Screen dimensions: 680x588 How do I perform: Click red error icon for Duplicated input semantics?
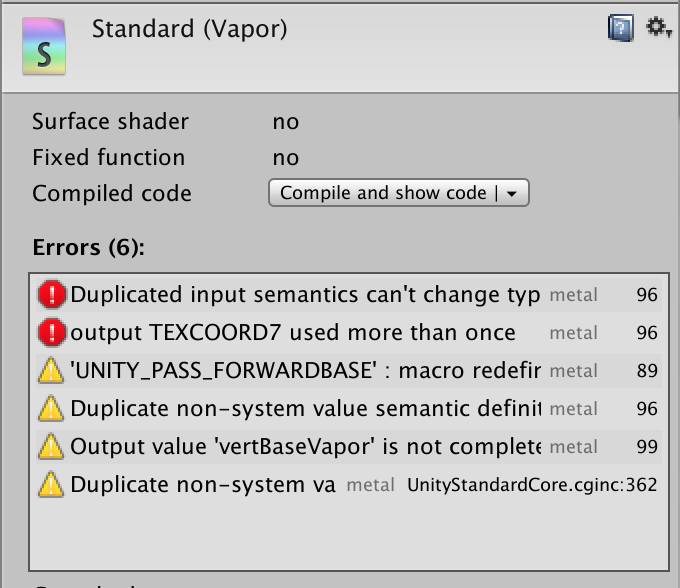pyautogui.click(x=51, y=294)
